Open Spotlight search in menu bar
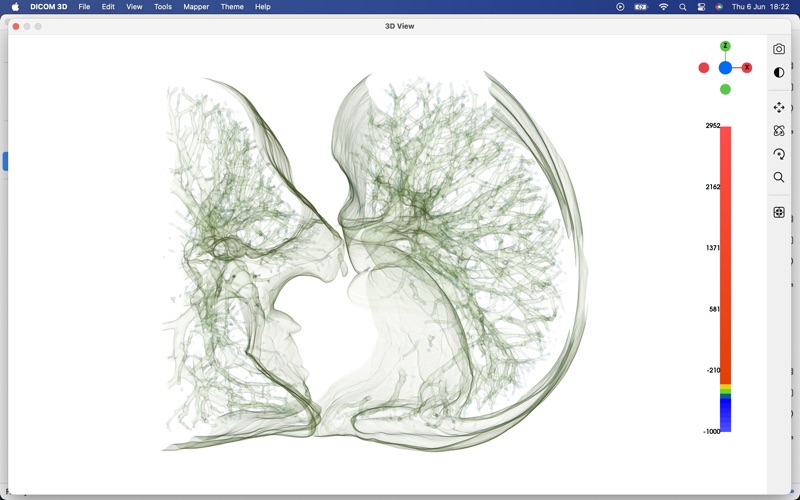The height and width of the screenshot is (500, 800). [683, 7]
